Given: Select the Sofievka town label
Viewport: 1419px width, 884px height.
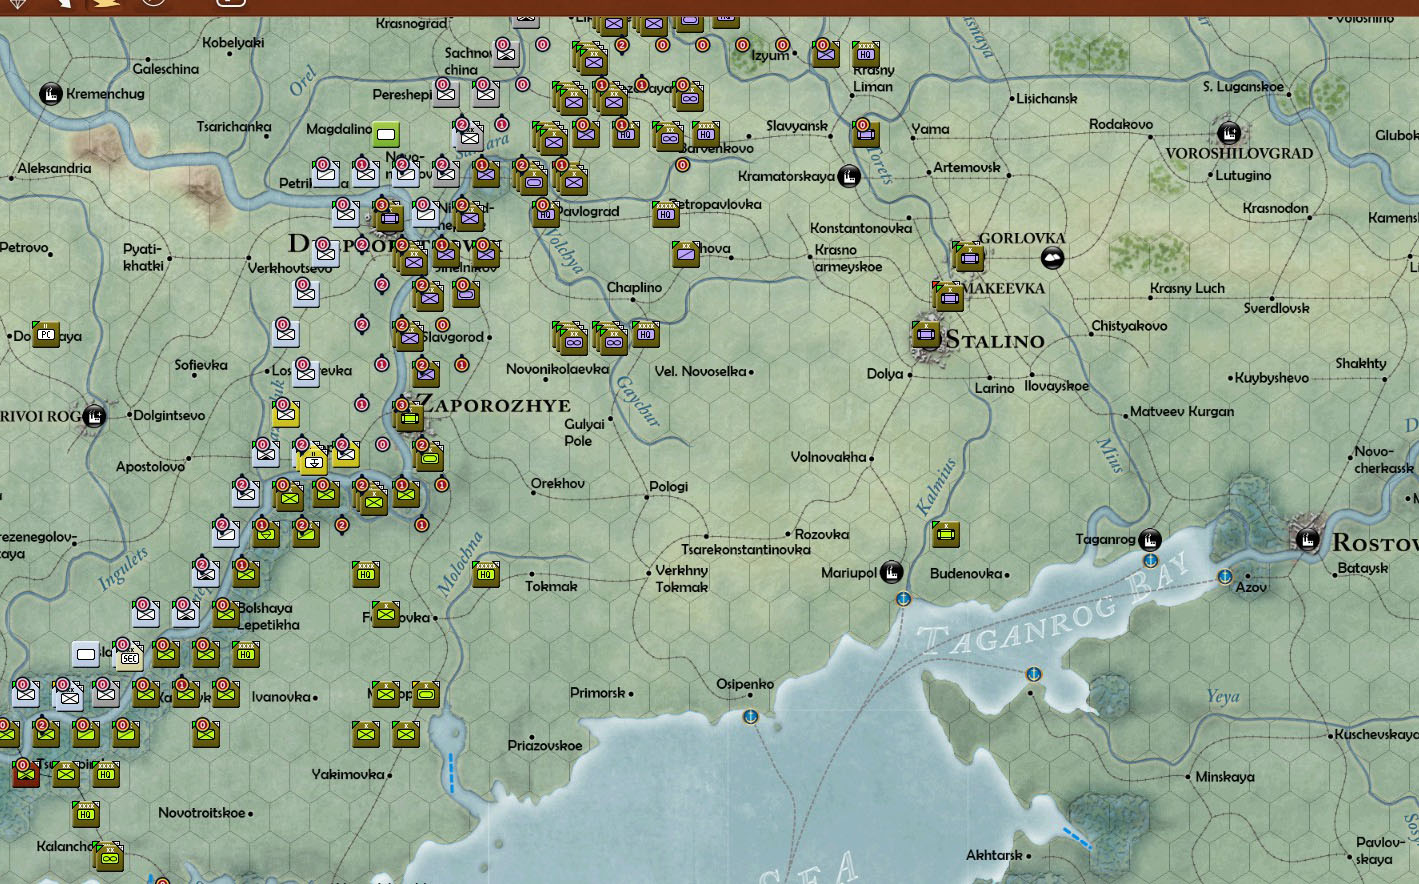Looking at the screenshot, I should 201,365.
